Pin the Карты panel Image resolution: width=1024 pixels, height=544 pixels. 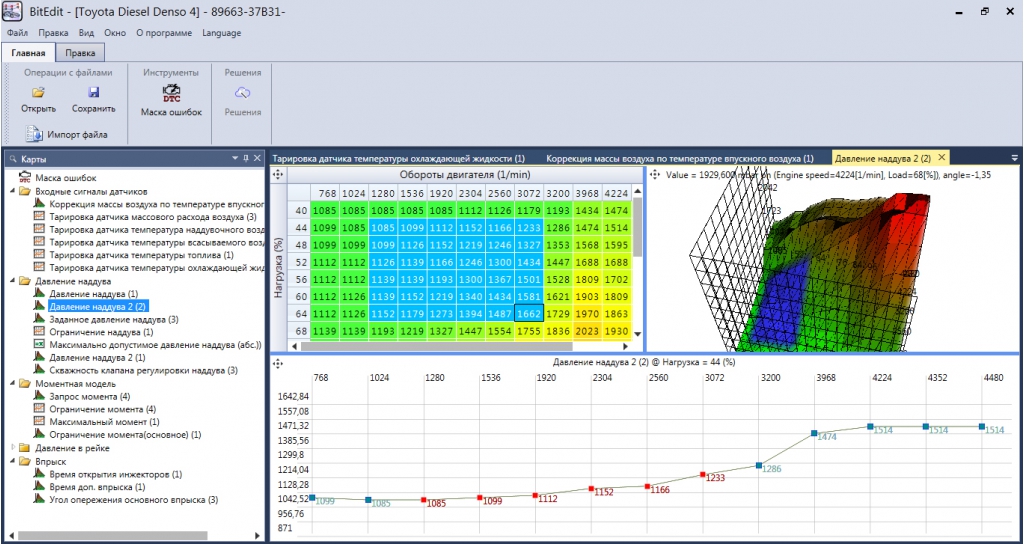coord(246,158)
